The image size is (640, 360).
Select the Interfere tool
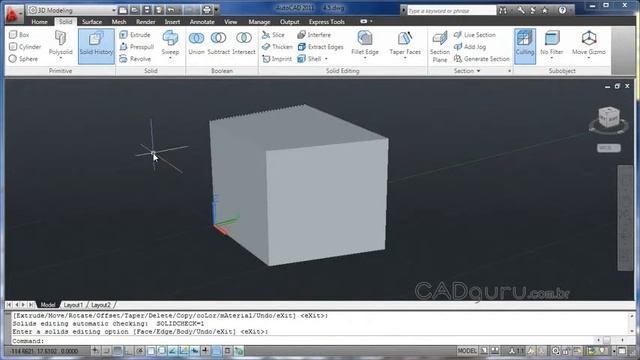point(314,35)
